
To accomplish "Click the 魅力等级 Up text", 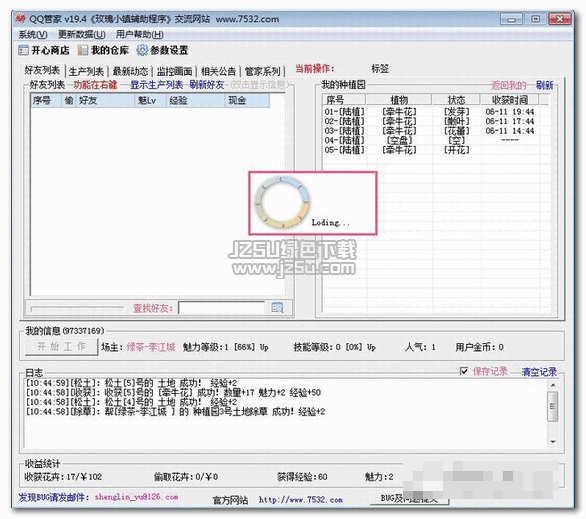I will point(264,347).
